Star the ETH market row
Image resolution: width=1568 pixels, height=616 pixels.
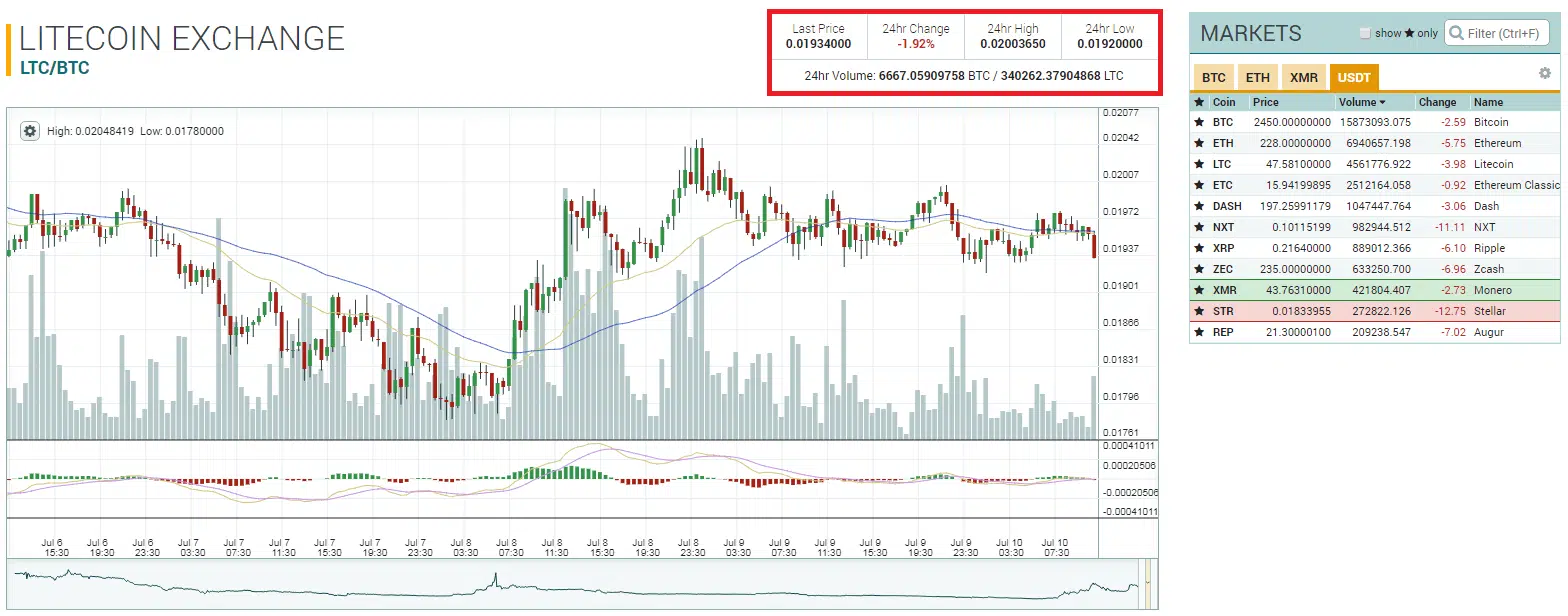click(1199, 143)
